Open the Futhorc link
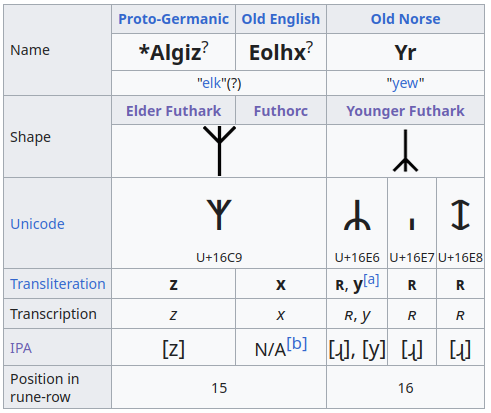Image resolution: width=491 pixels, height=413 pixels. tap(281, 111)
